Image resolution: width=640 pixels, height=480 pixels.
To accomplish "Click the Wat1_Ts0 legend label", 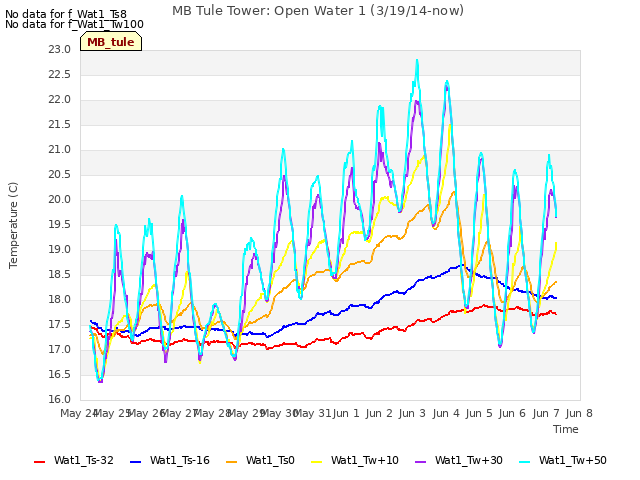I will (x=270, y=460).
